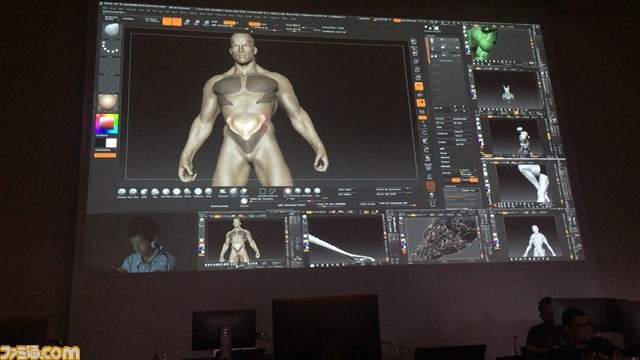Open the current brush thumbnail picker
The height and width of the screenshot is (360, 640).
(111, 29)
